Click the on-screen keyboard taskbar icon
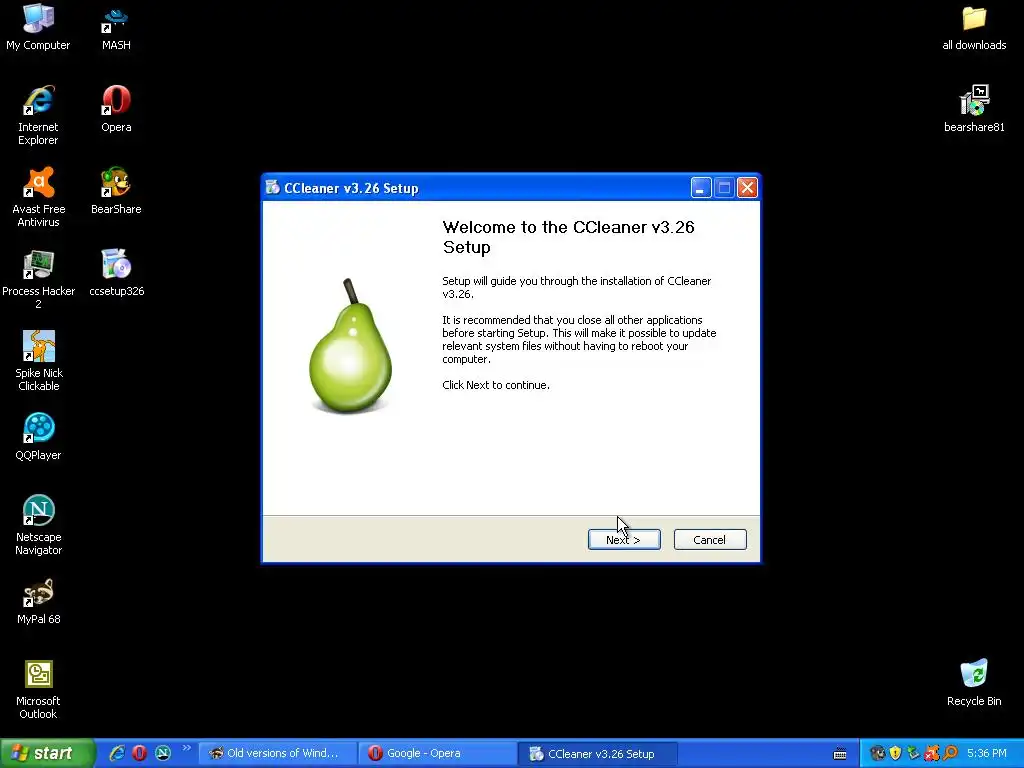 pos(840,754)
